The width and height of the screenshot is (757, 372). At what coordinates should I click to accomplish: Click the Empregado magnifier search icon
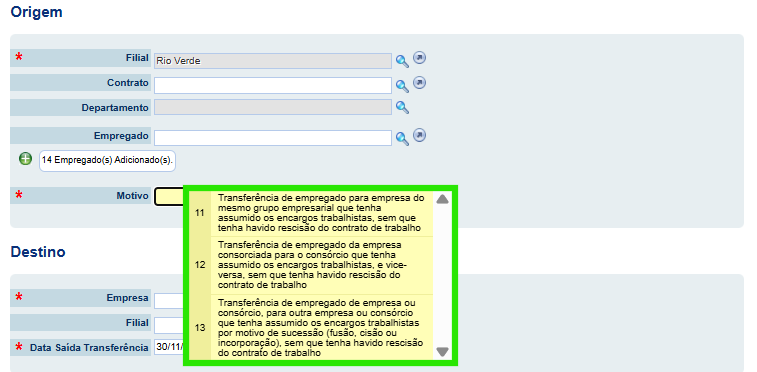(x=402, y=138)
